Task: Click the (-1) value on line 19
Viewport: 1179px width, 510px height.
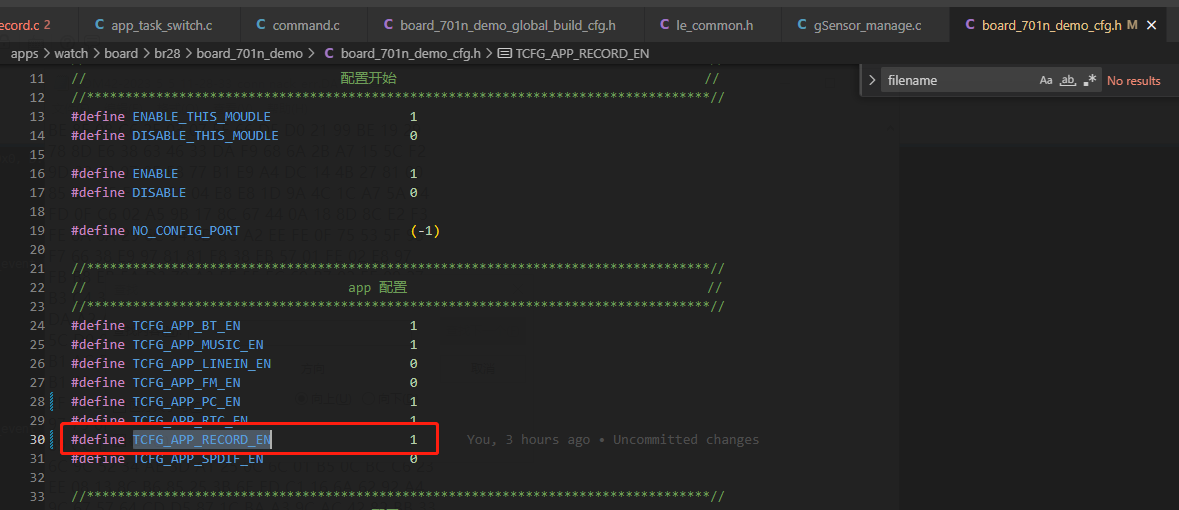Action: (x=425, y=231)
